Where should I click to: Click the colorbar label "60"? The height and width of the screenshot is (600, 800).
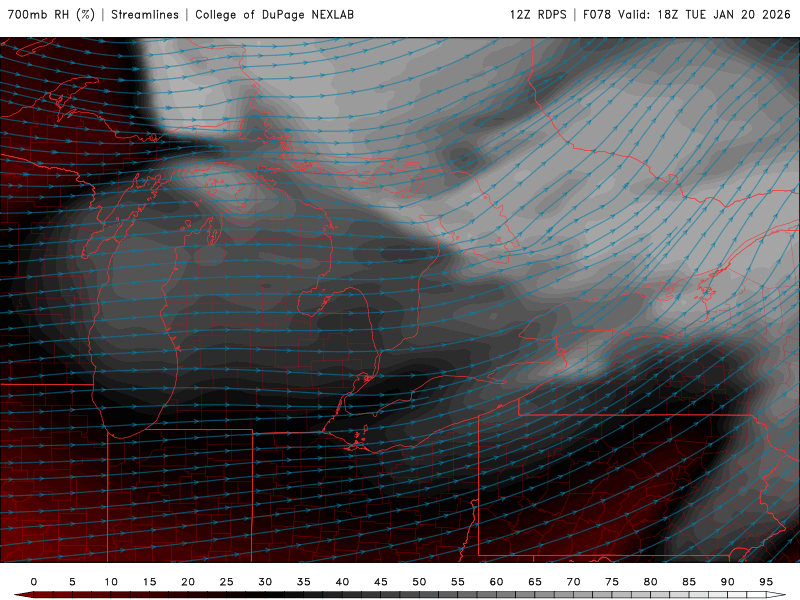pos(496,582)
